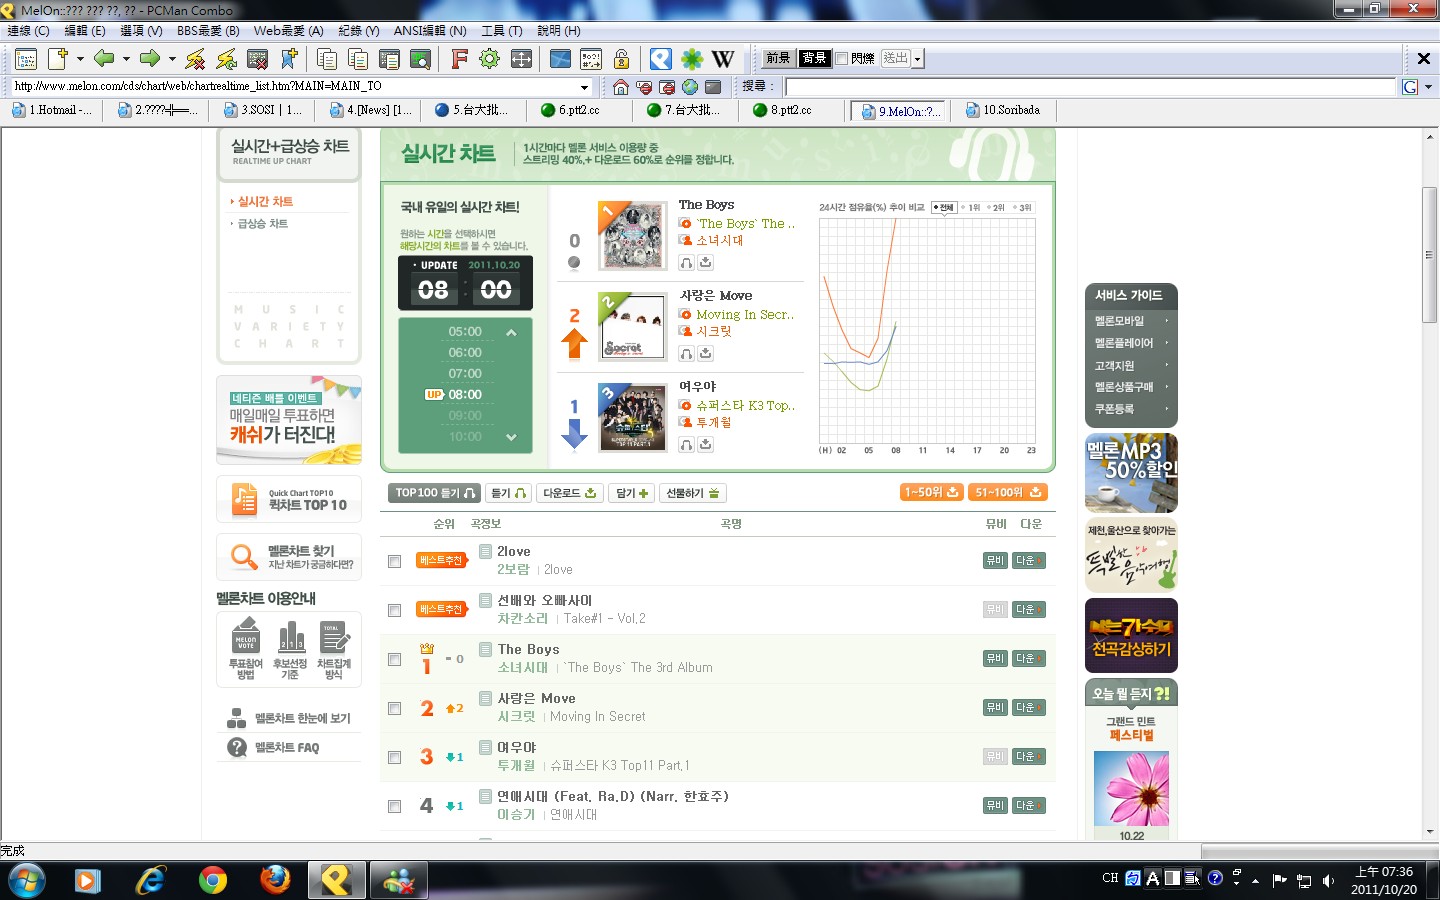Screen dimensions: 1440x900
Task: Click the green flower toolbar icon
Action: pos(692,59)
